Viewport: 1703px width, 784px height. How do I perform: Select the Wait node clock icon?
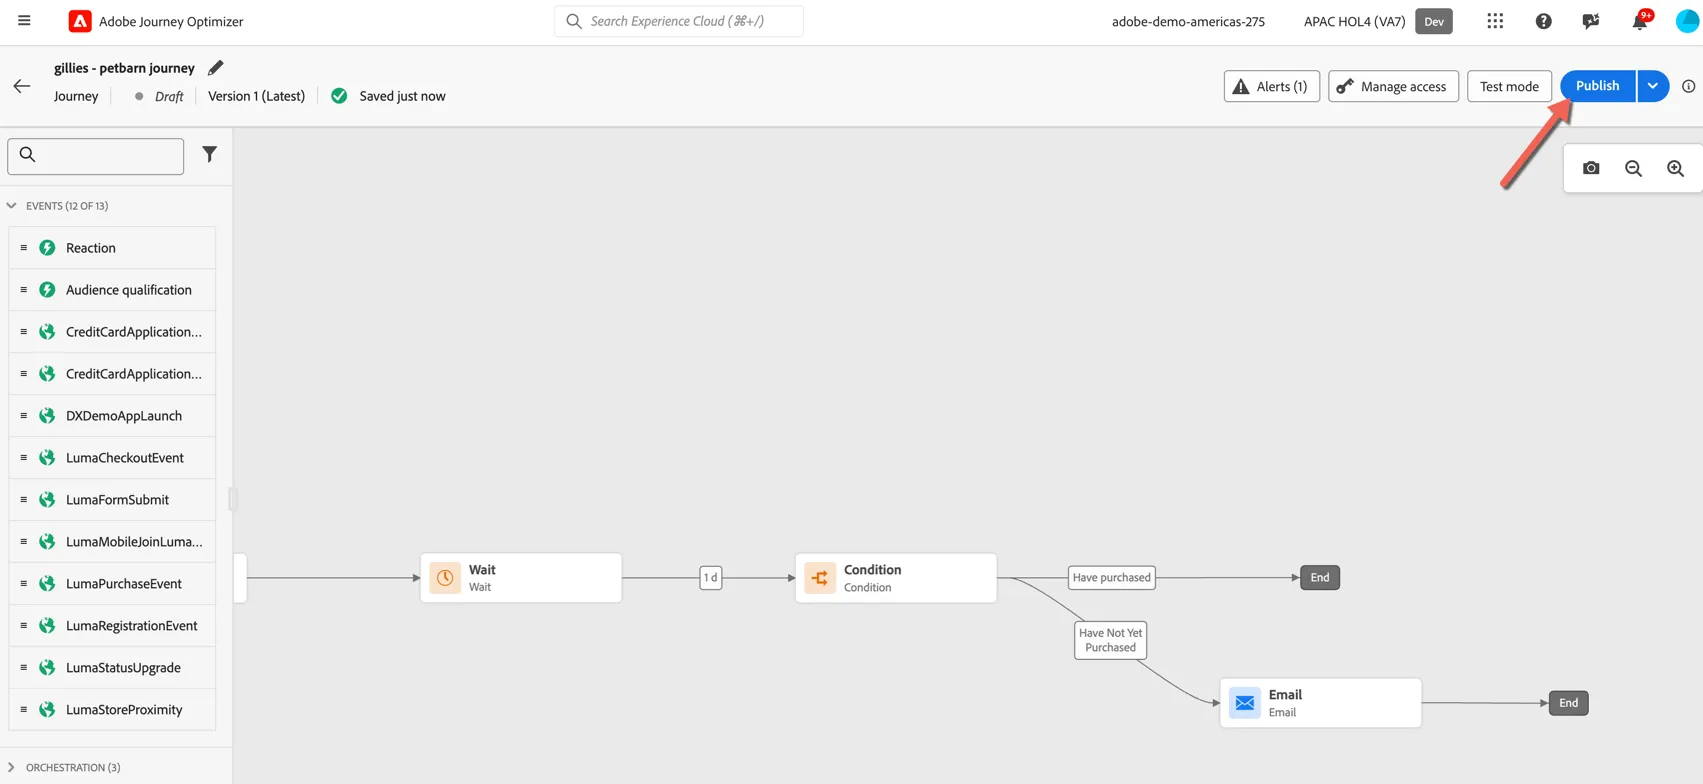pyautogui.click(x=445, y=578)
